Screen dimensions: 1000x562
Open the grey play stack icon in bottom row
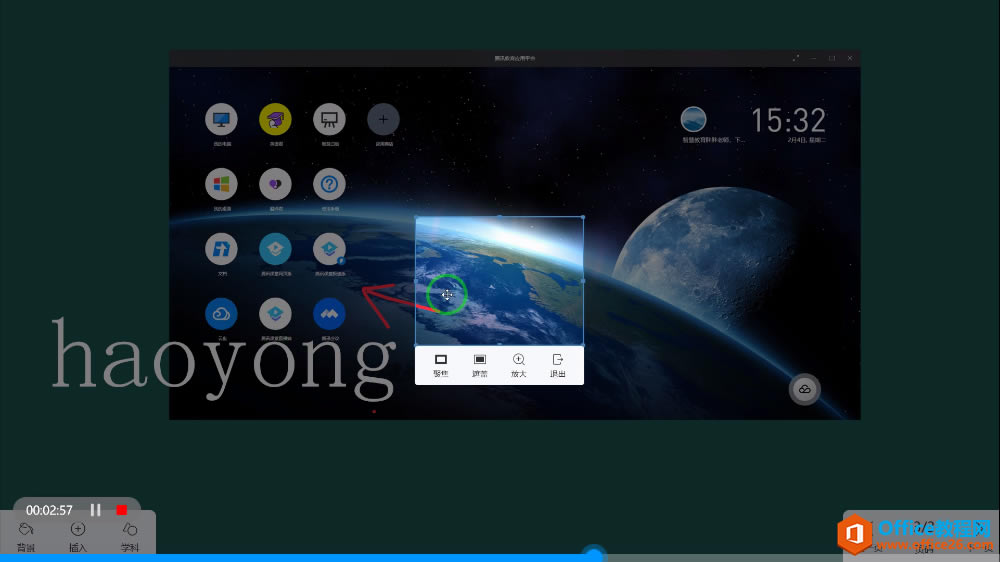276,314
